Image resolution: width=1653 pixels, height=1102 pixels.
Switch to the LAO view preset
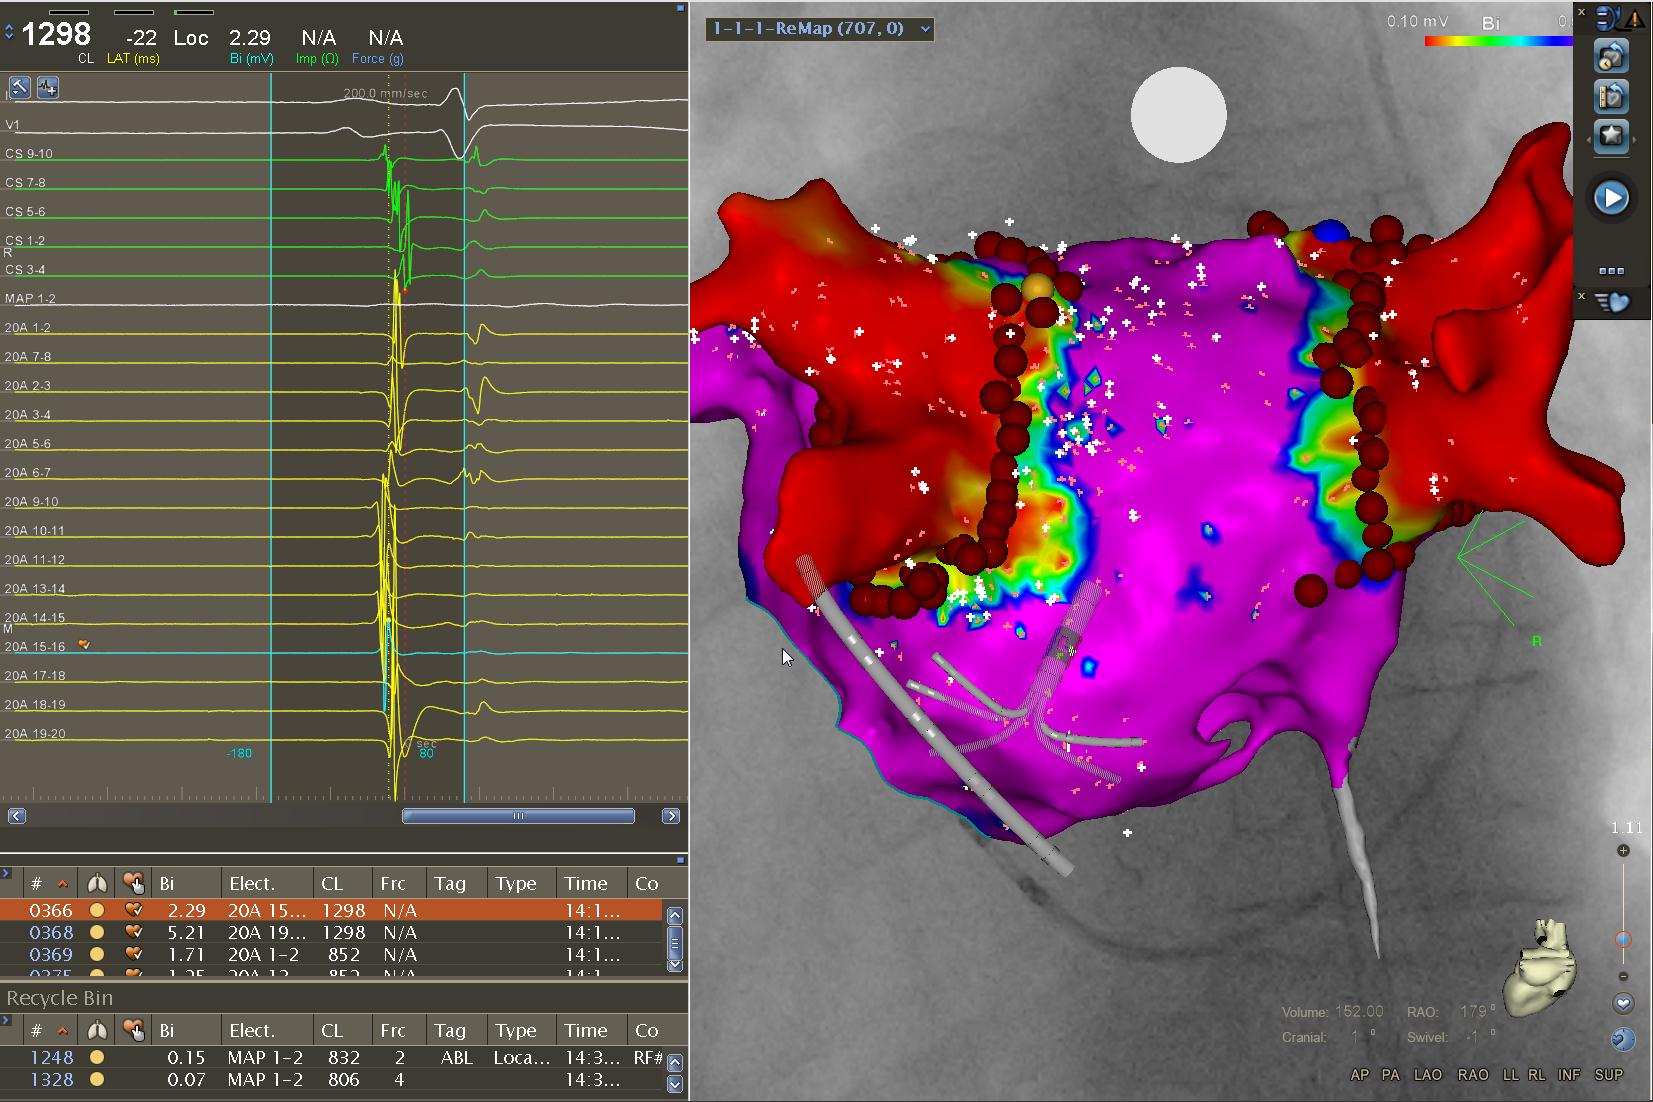coord(1427,1075)
